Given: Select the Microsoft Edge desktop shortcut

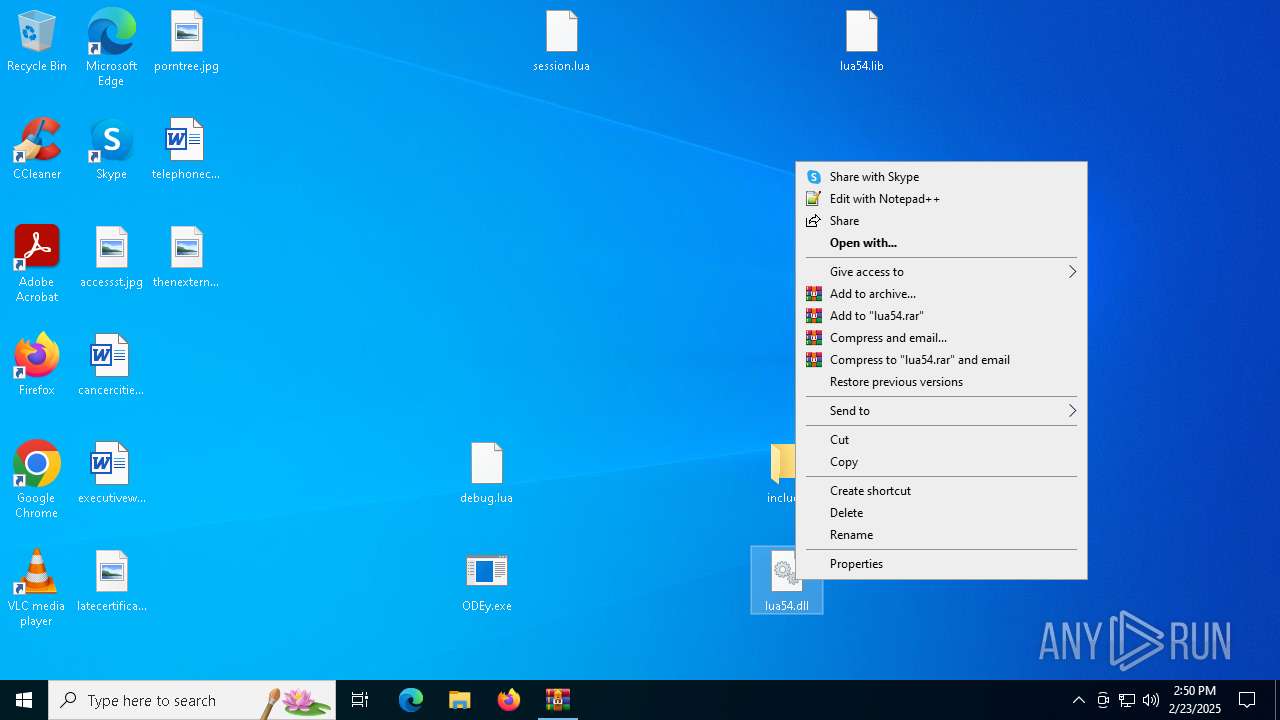Looking at the screenshot, I should pyautogui.click(x=111, y=48).
